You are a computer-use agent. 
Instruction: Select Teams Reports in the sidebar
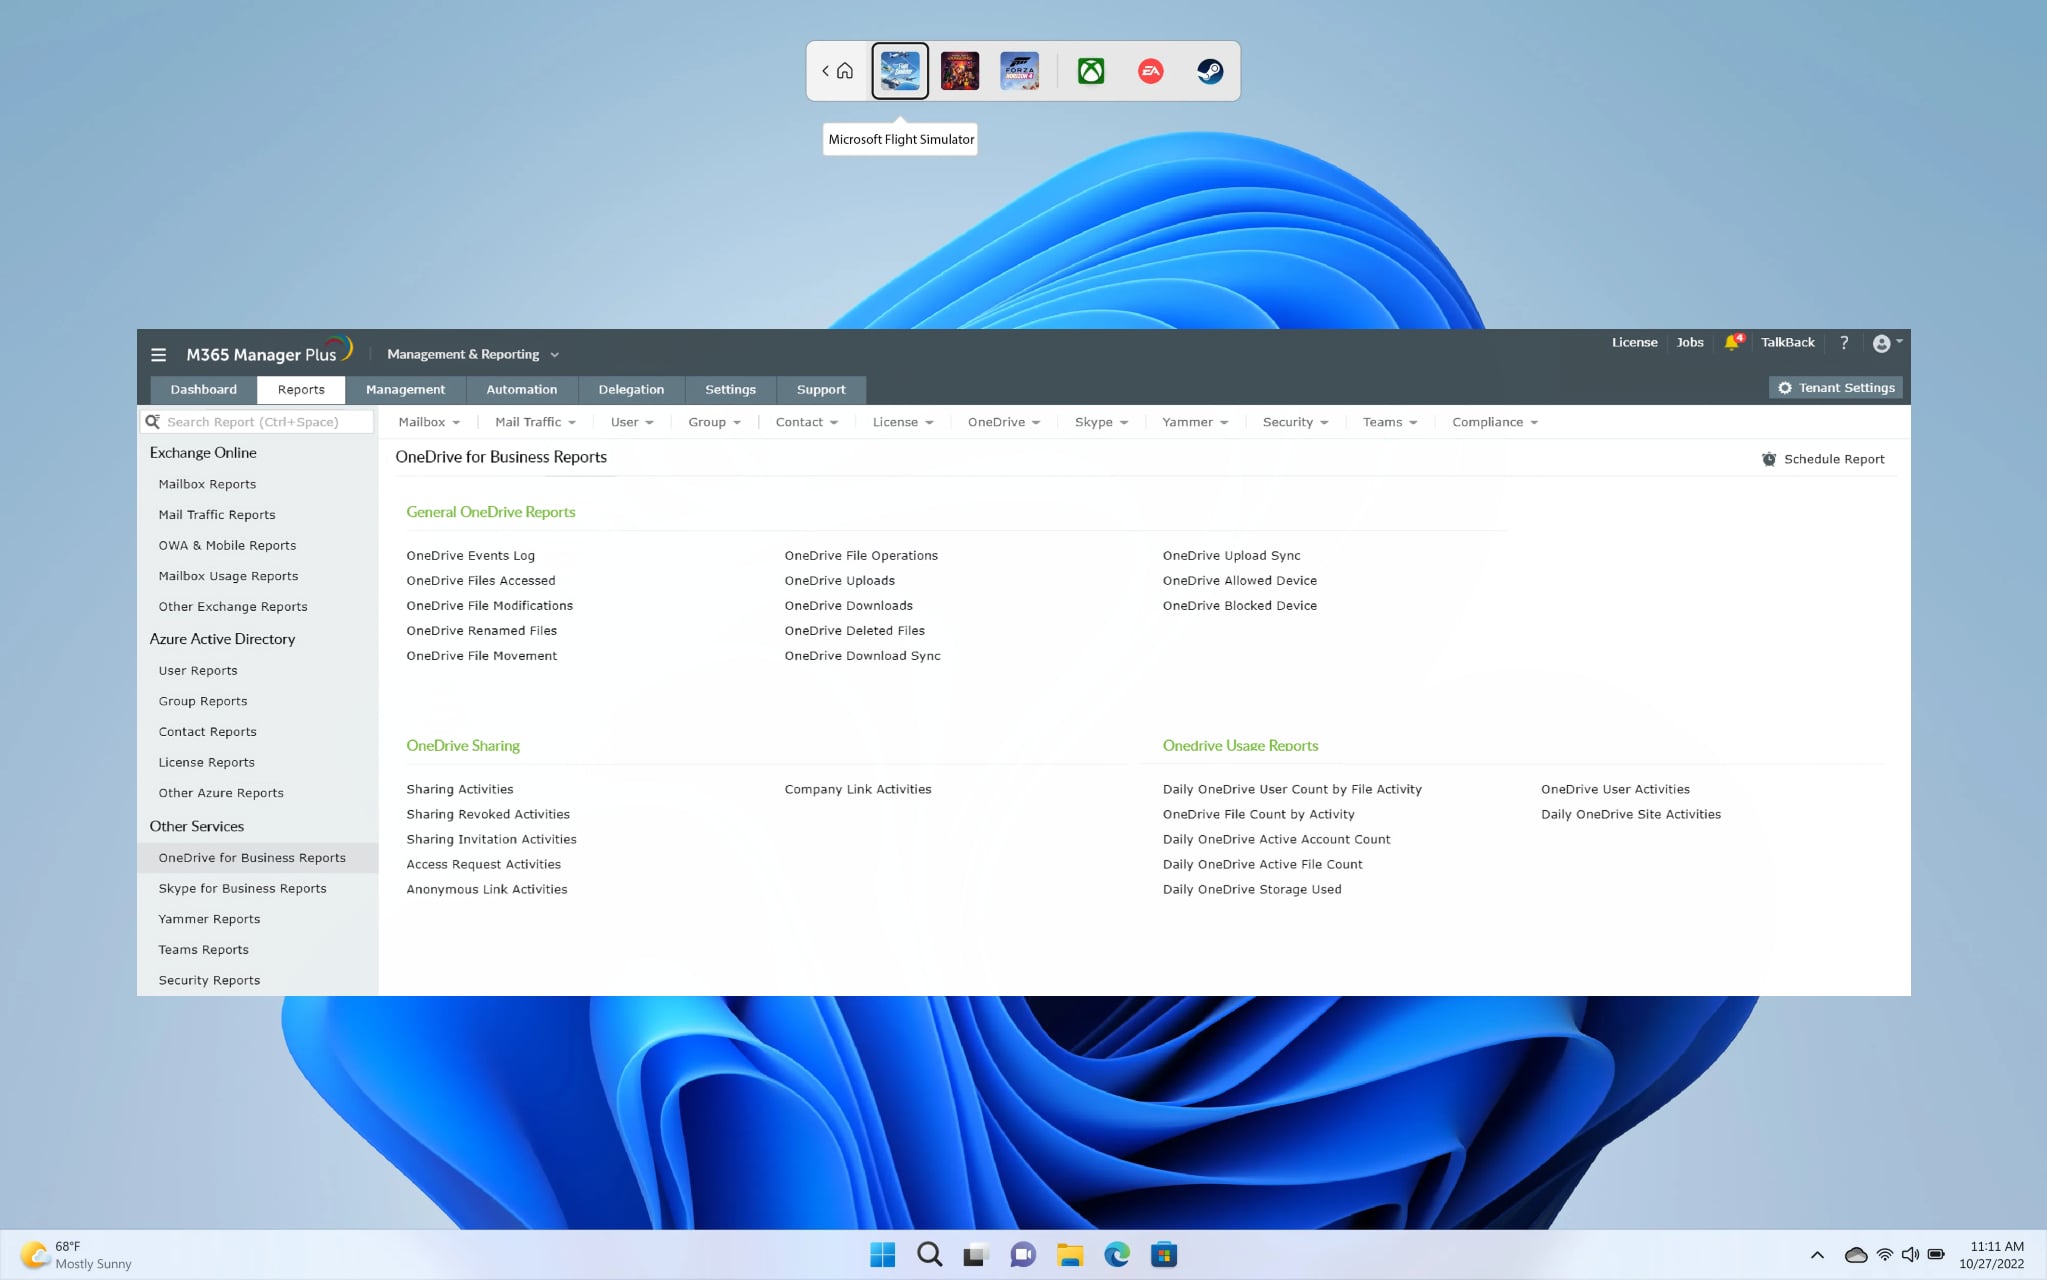point(203,950)
